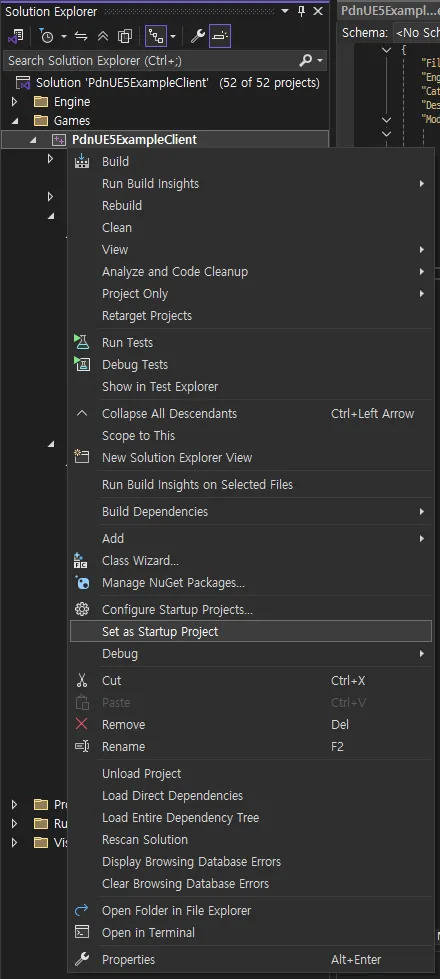Open the search options dropdown arrow

click(x=321, y=61)
